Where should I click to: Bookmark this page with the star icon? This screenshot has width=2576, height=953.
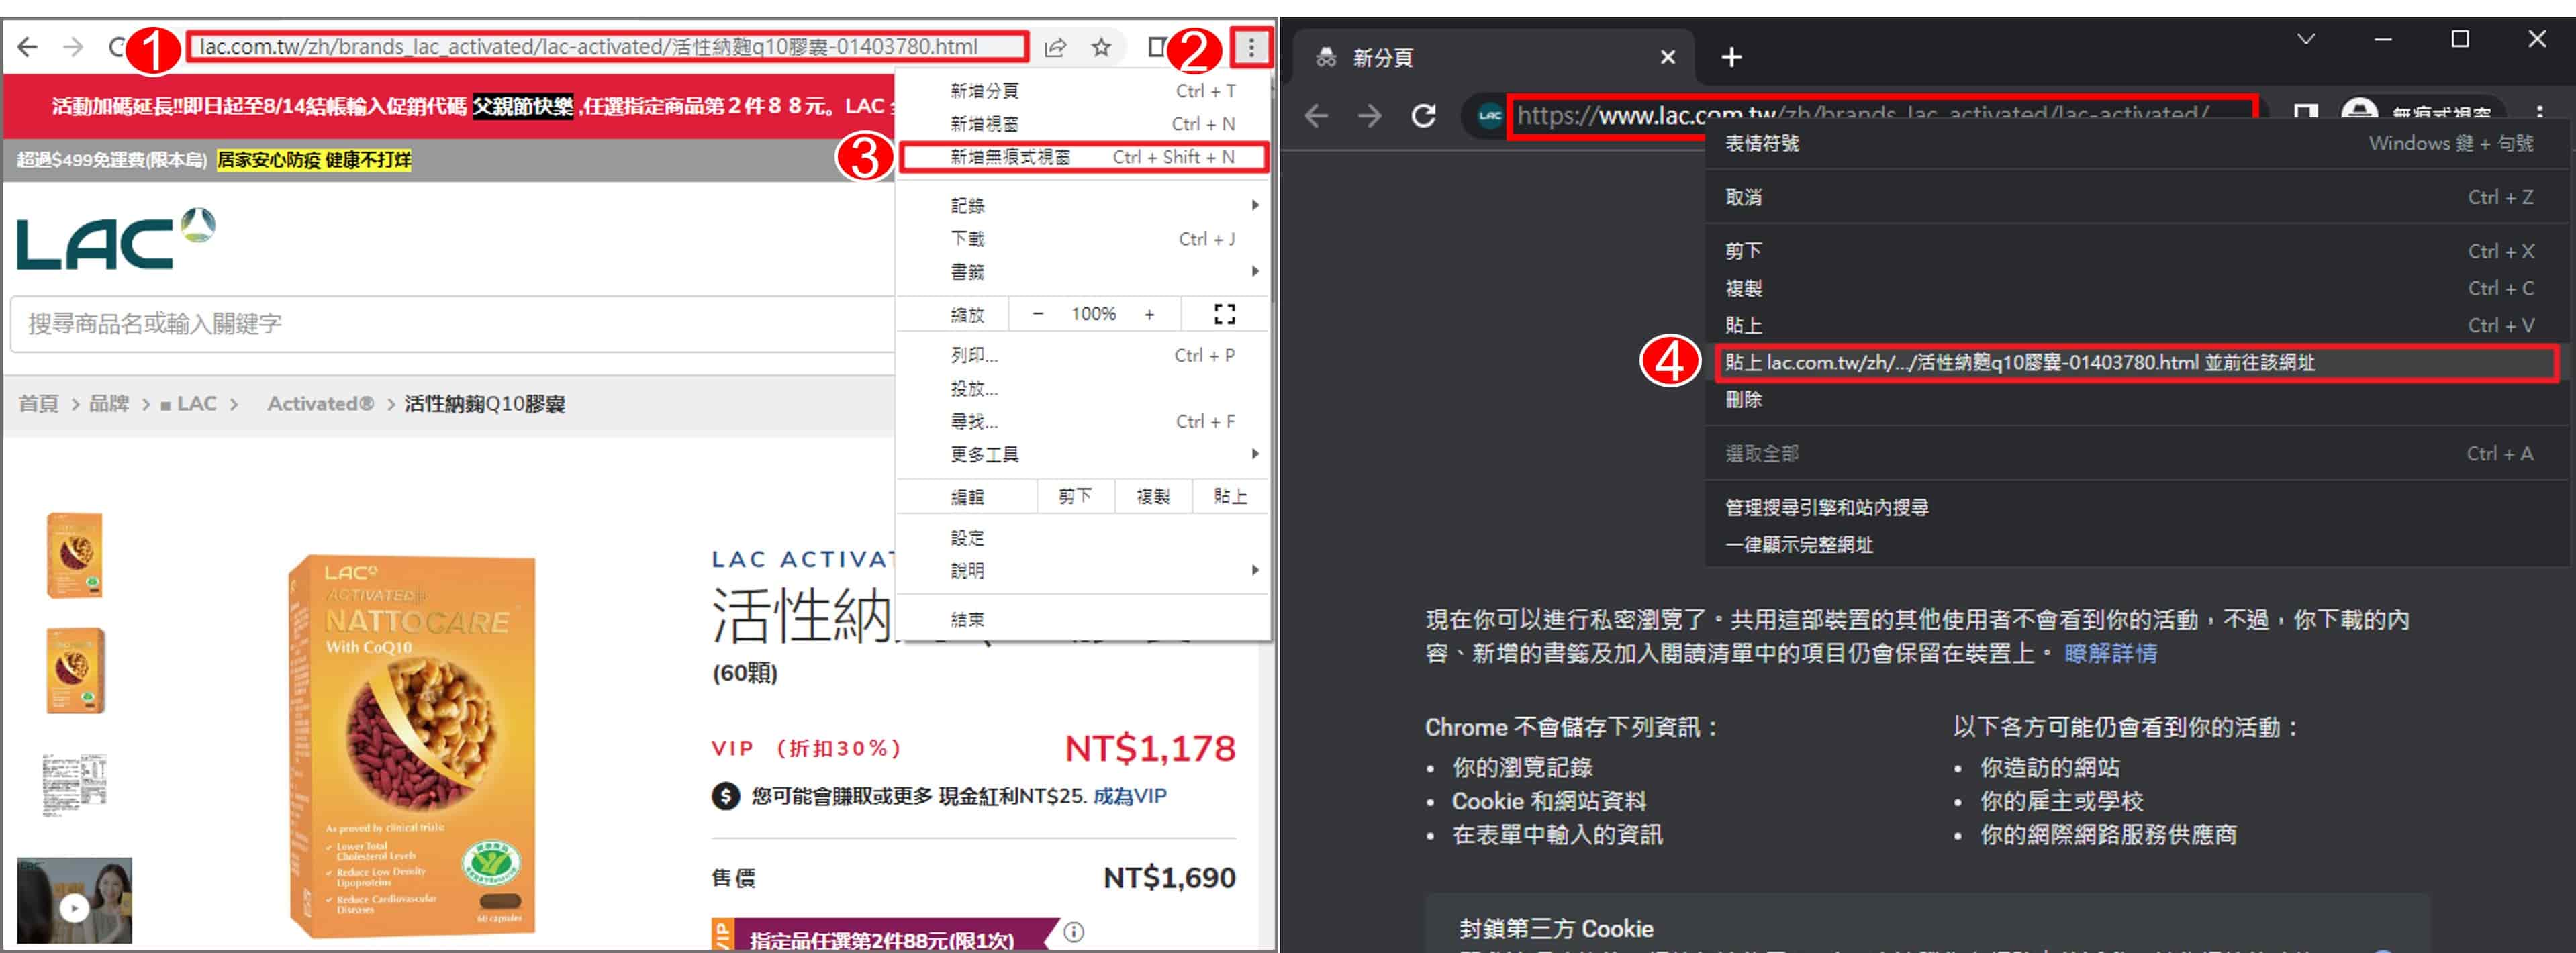coord(1101,47)
